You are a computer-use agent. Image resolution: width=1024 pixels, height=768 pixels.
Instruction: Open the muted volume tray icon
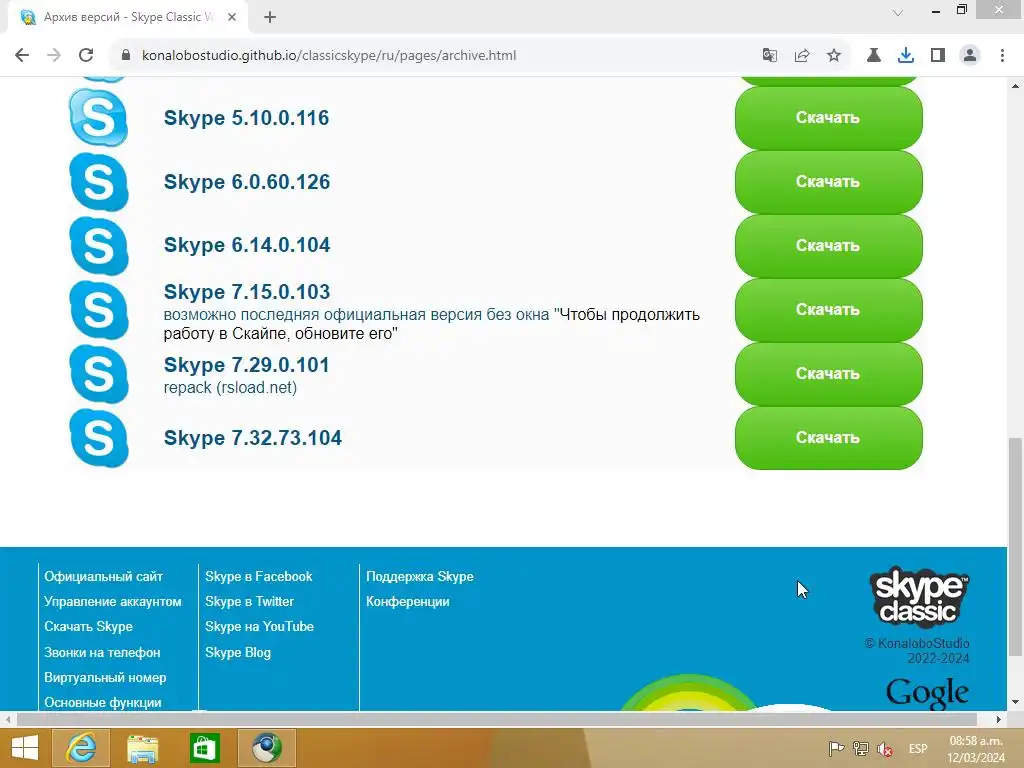click(885, 749)
